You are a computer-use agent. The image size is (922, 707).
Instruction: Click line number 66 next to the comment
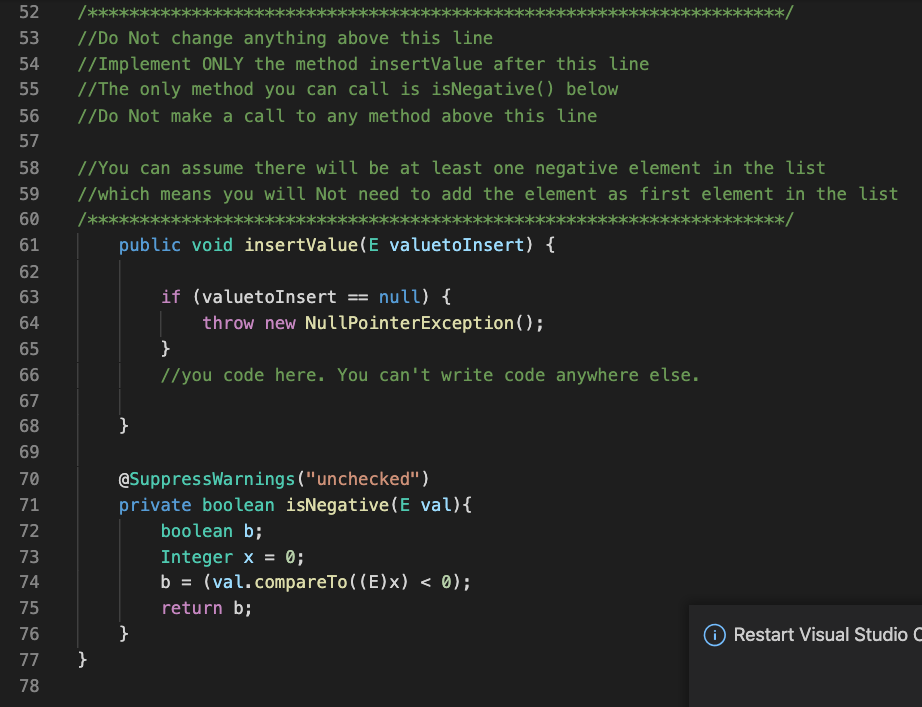point(29,375)
